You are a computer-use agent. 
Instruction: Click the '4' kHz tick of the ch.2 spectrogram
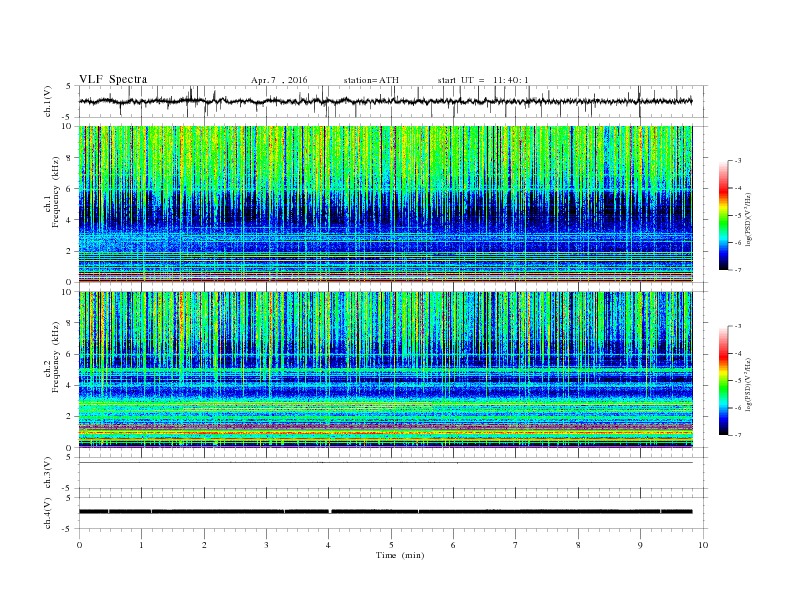[70, 385]
